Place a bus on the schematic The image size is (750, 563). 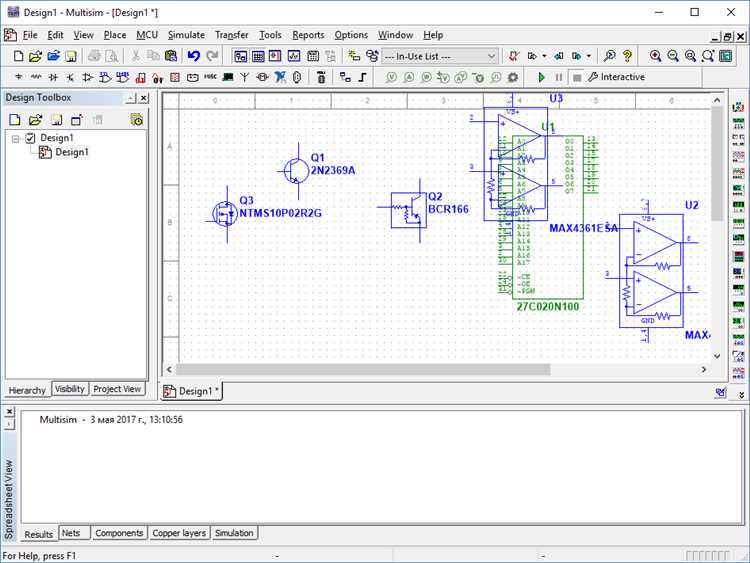363,77
